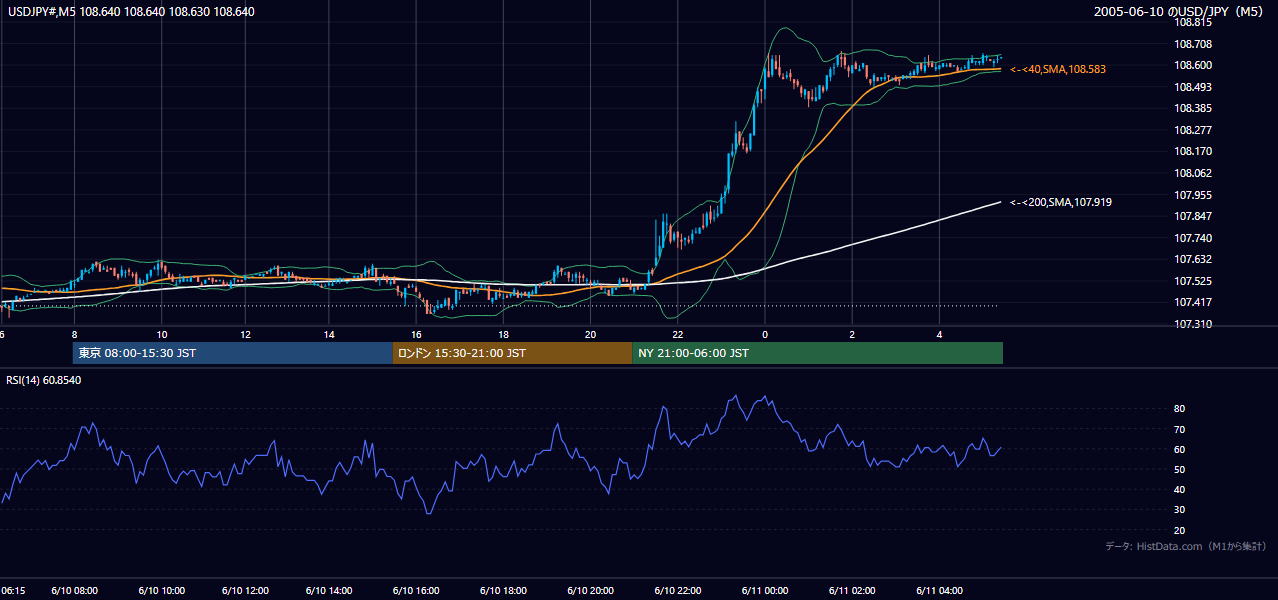Click the ロンドン 15:30-21:00 JST session bar
Viewport: 1278px width, 600px height.
coord(512,353)
